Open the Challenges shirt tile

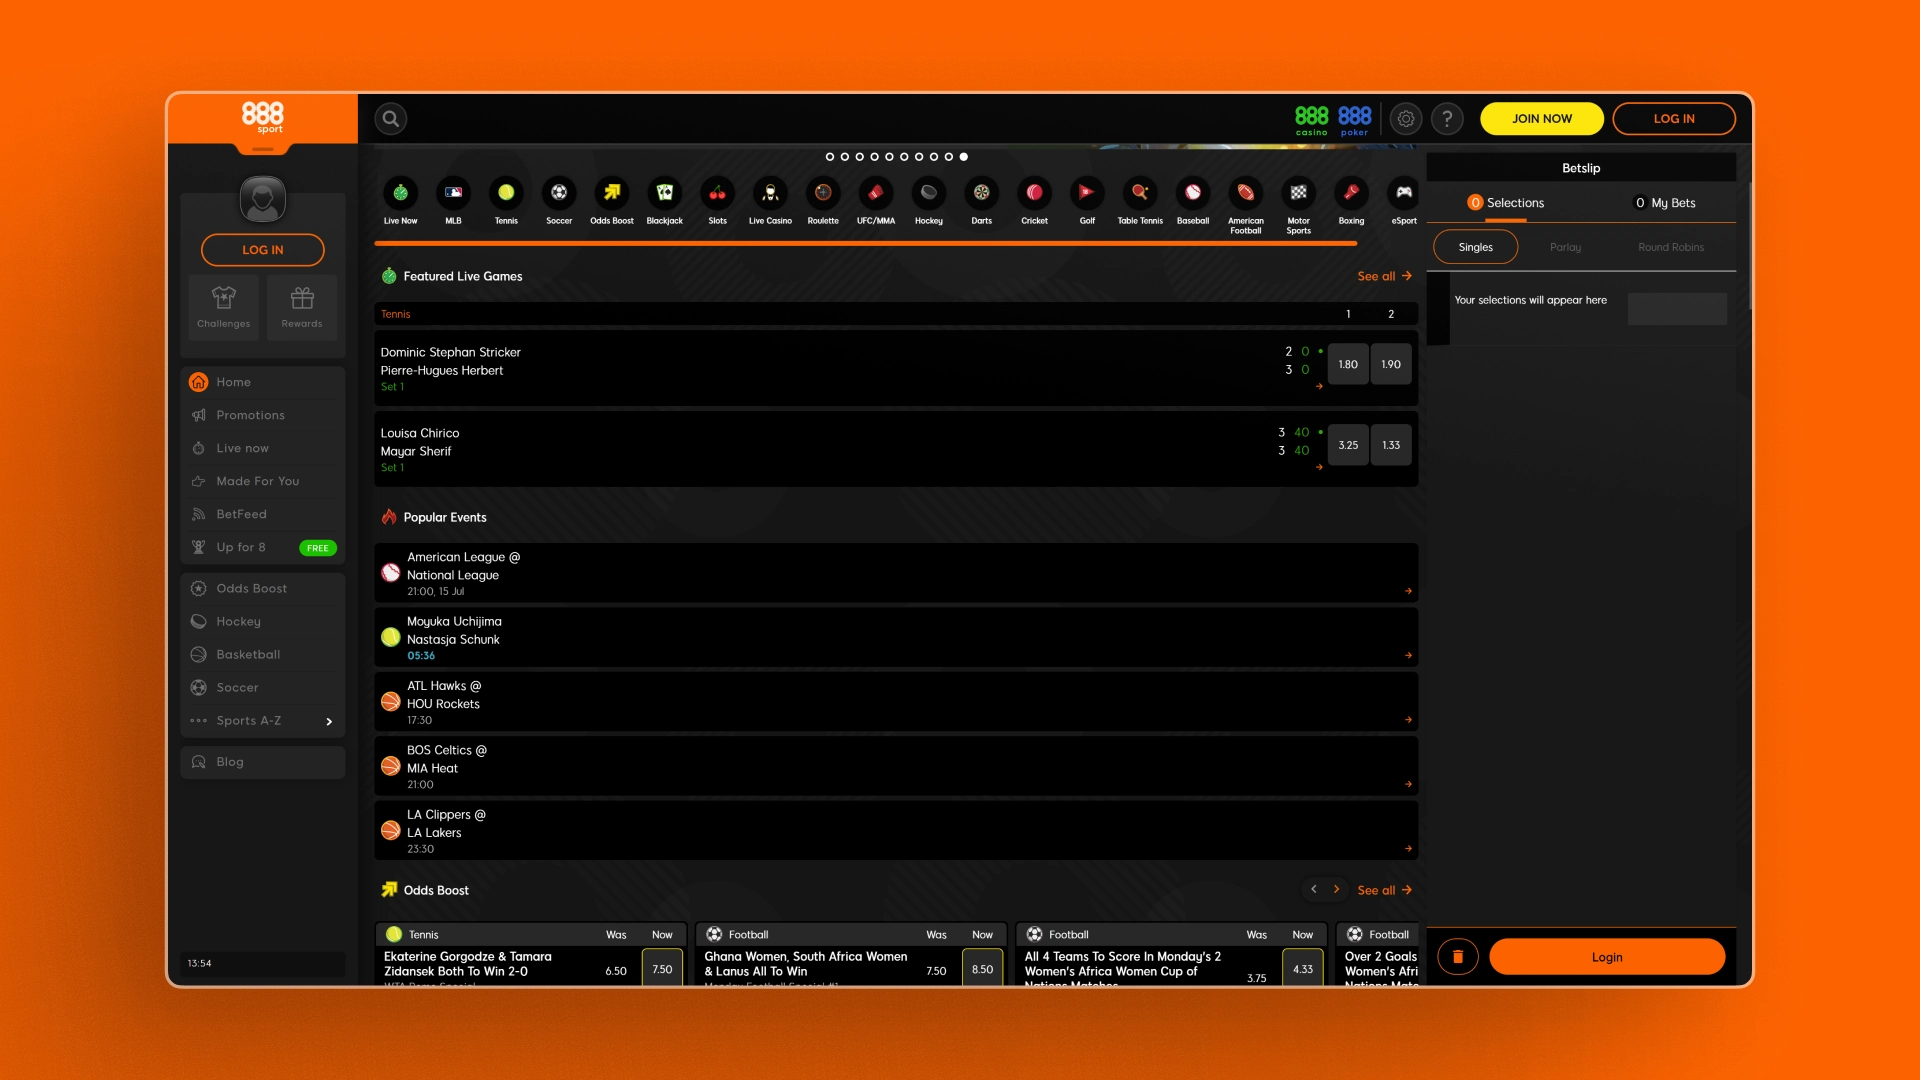point(224,307)
